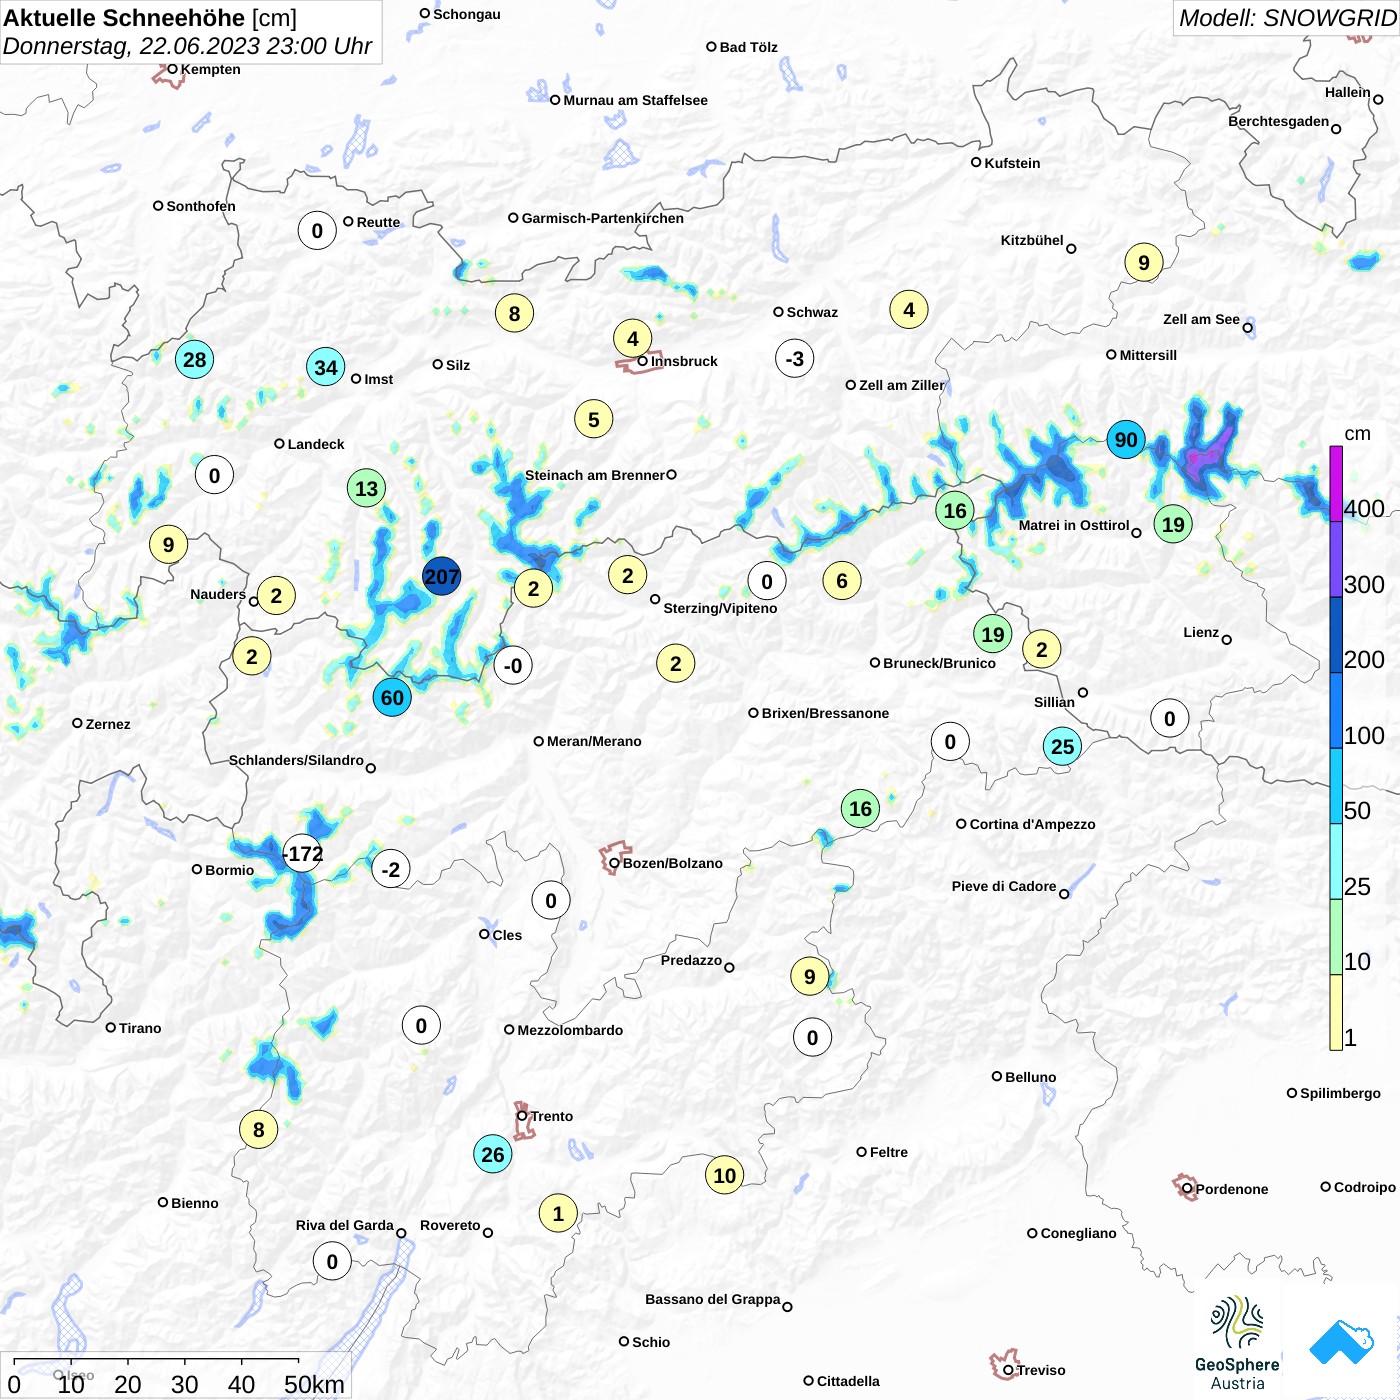Select the 19 cm marker near Bruneck
This screenshot has height=1400, width=1400.
[x=993, y=634]
